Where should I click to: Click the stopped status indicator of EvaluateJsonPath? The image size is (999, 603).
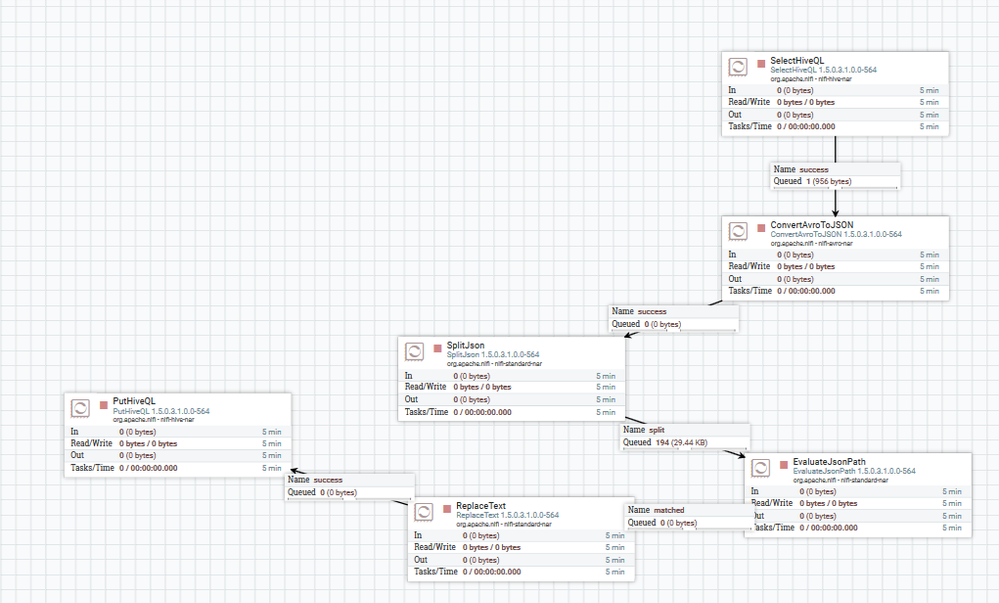tap(784, 465)
